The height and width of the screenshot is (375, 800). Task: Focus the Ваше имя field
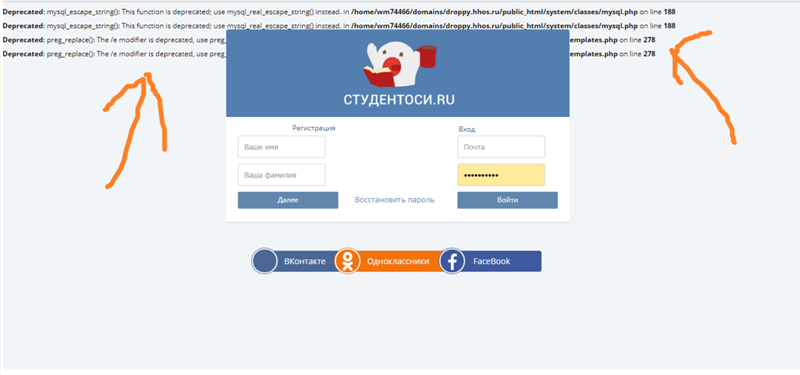coord(282,147)
